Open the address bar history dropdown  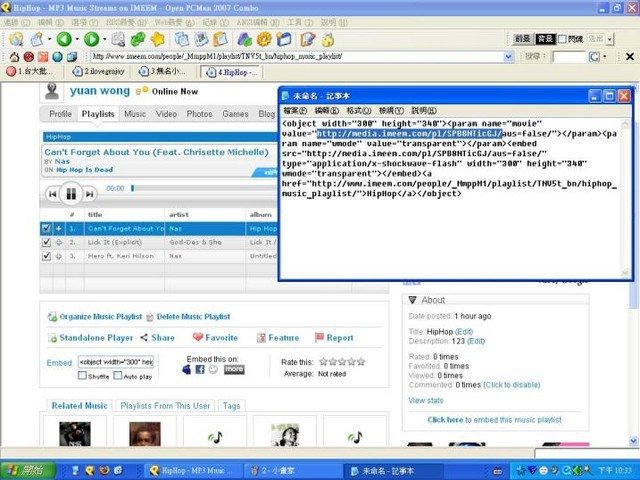(x=509, y=57)
